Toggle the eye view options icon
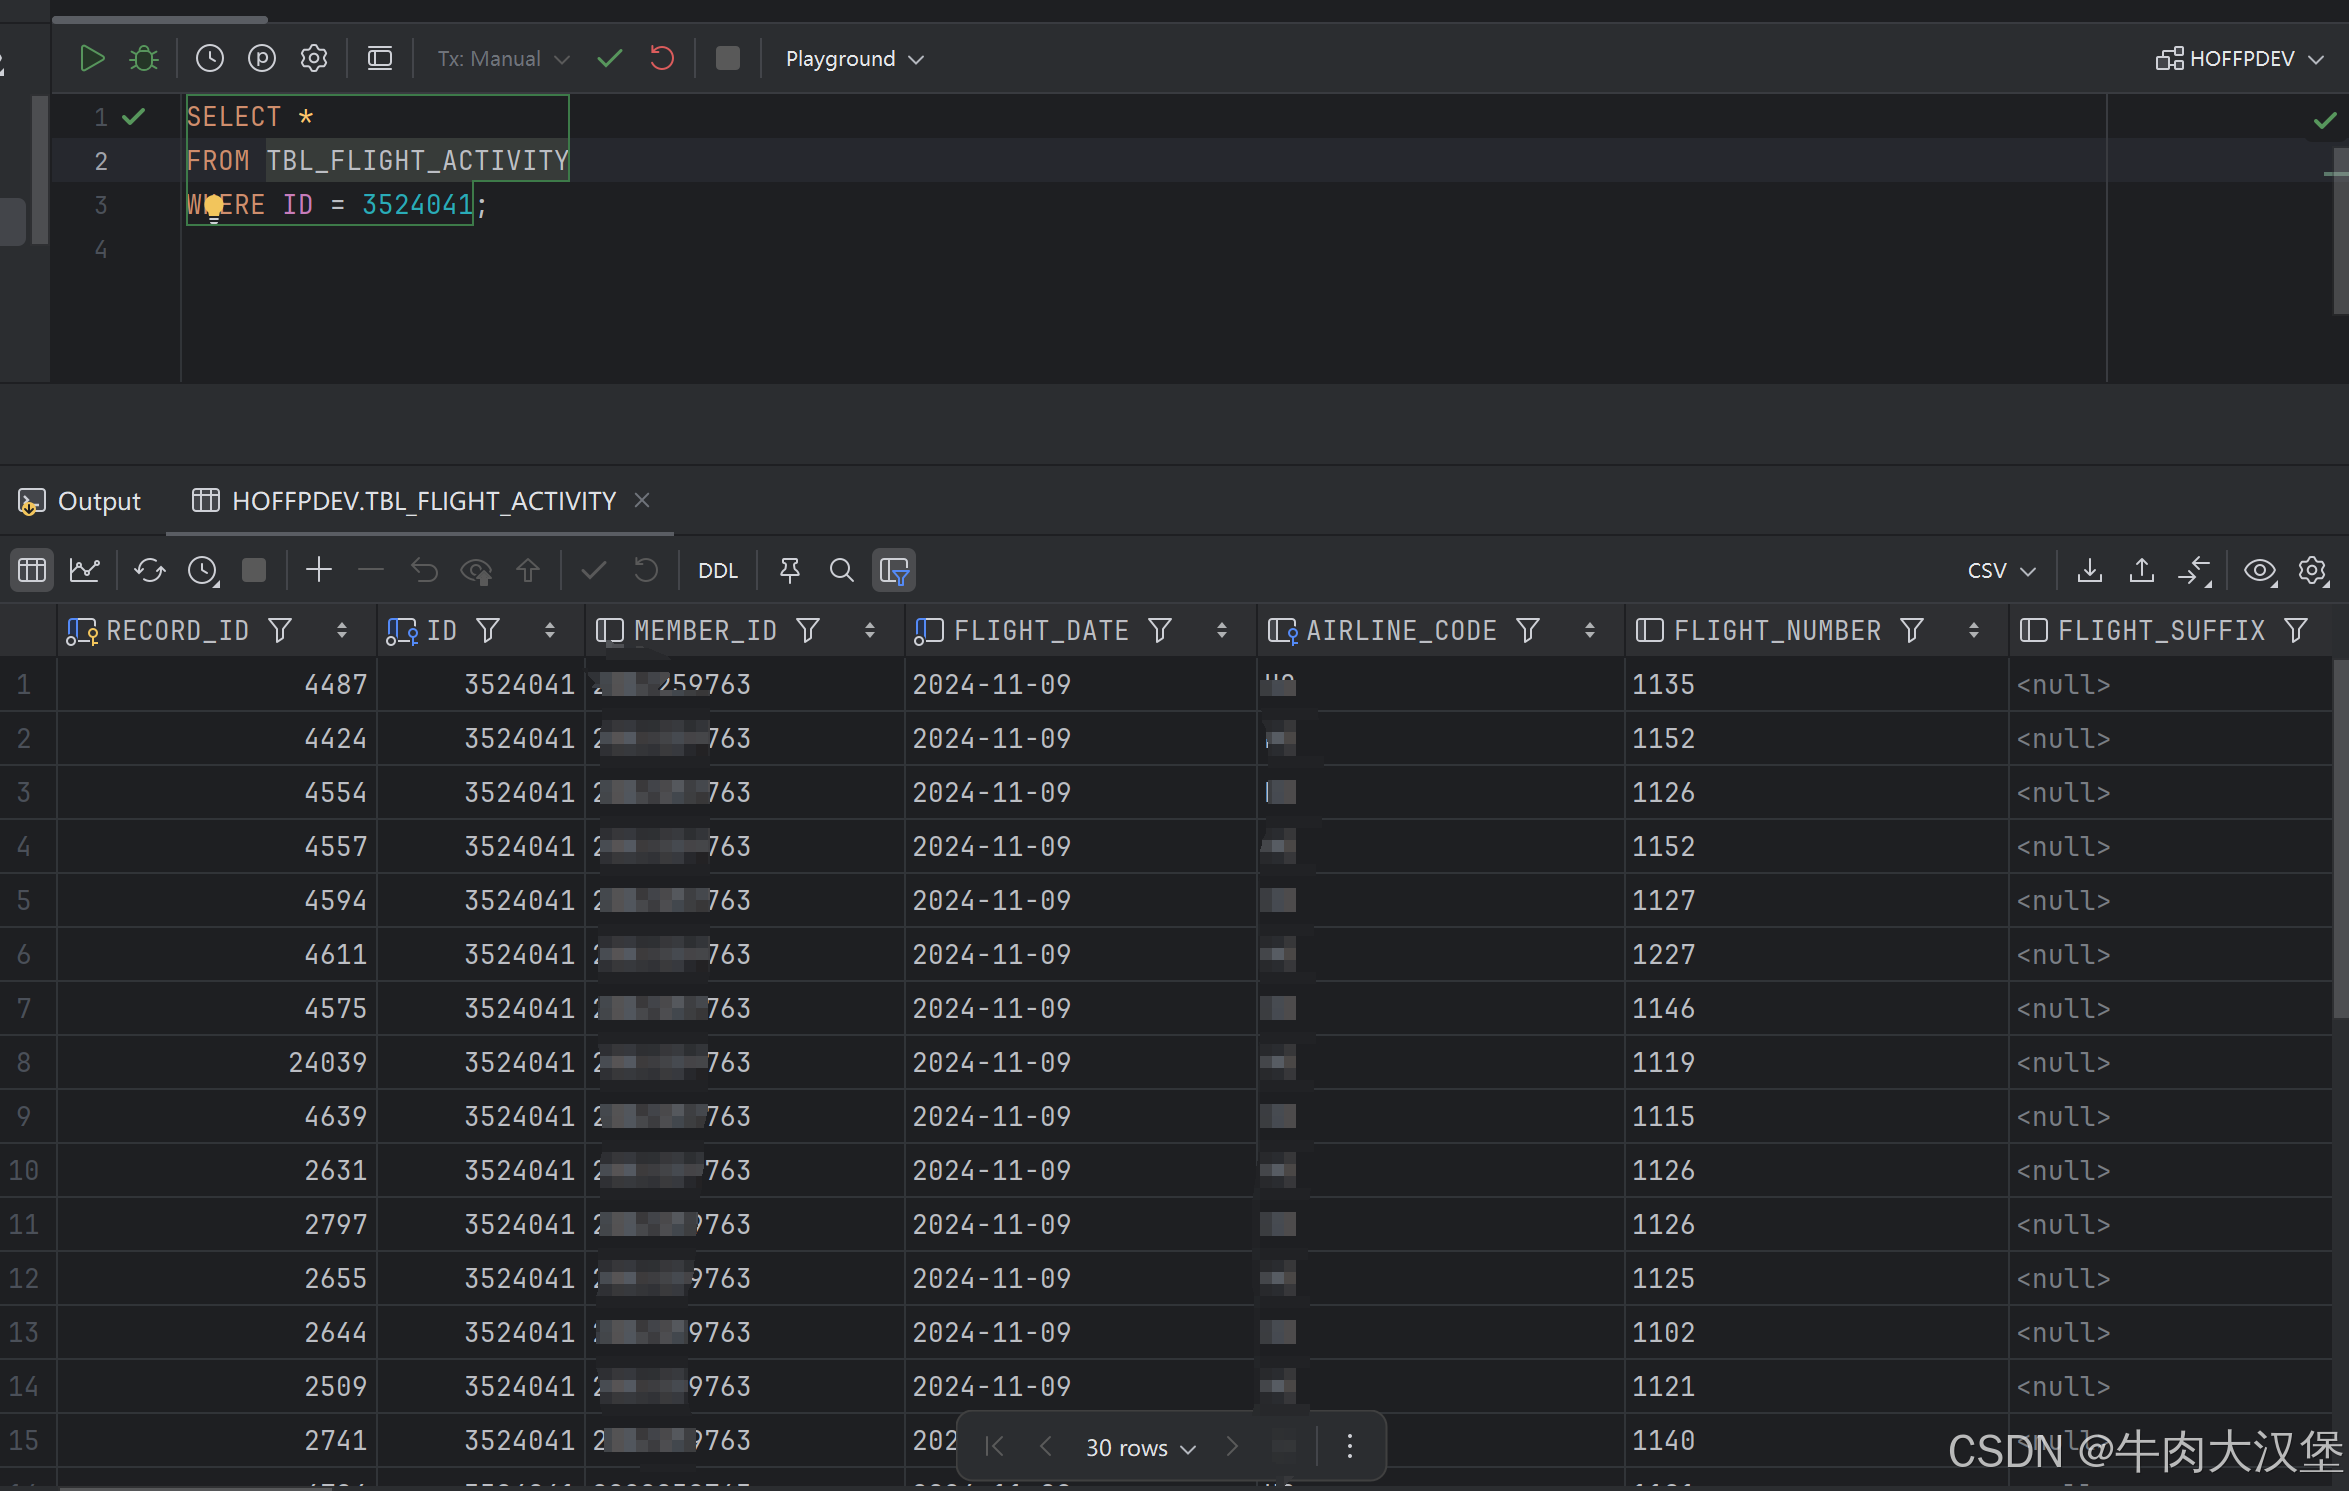2349x1491 pixels. [x=2260, y=570]
